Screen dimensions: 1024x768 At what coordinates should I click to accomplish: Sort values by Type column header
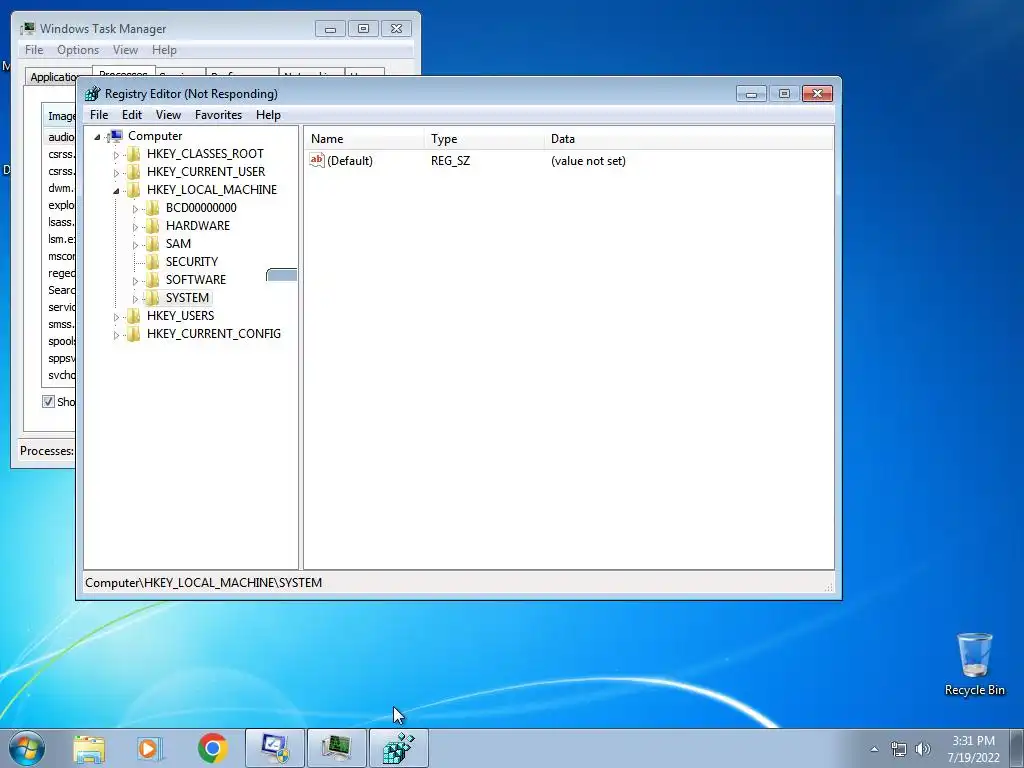coord(484,139)
